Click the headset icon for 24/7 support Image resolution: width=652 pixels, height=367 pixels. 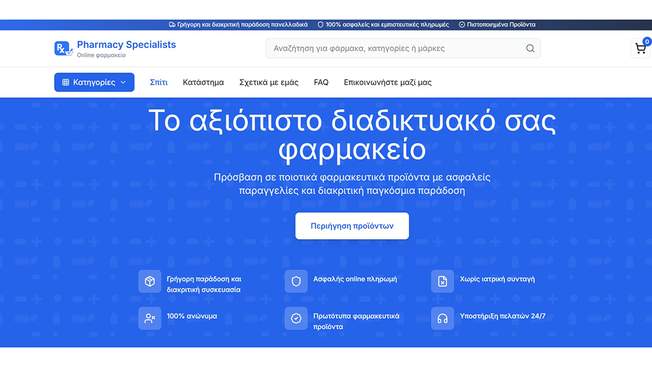(442, 318)
